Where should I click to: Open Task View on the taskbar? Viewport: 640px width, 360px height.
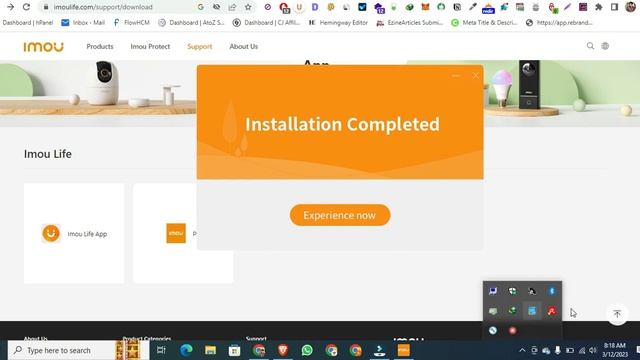pyautogui.click(x=161, y=350)
